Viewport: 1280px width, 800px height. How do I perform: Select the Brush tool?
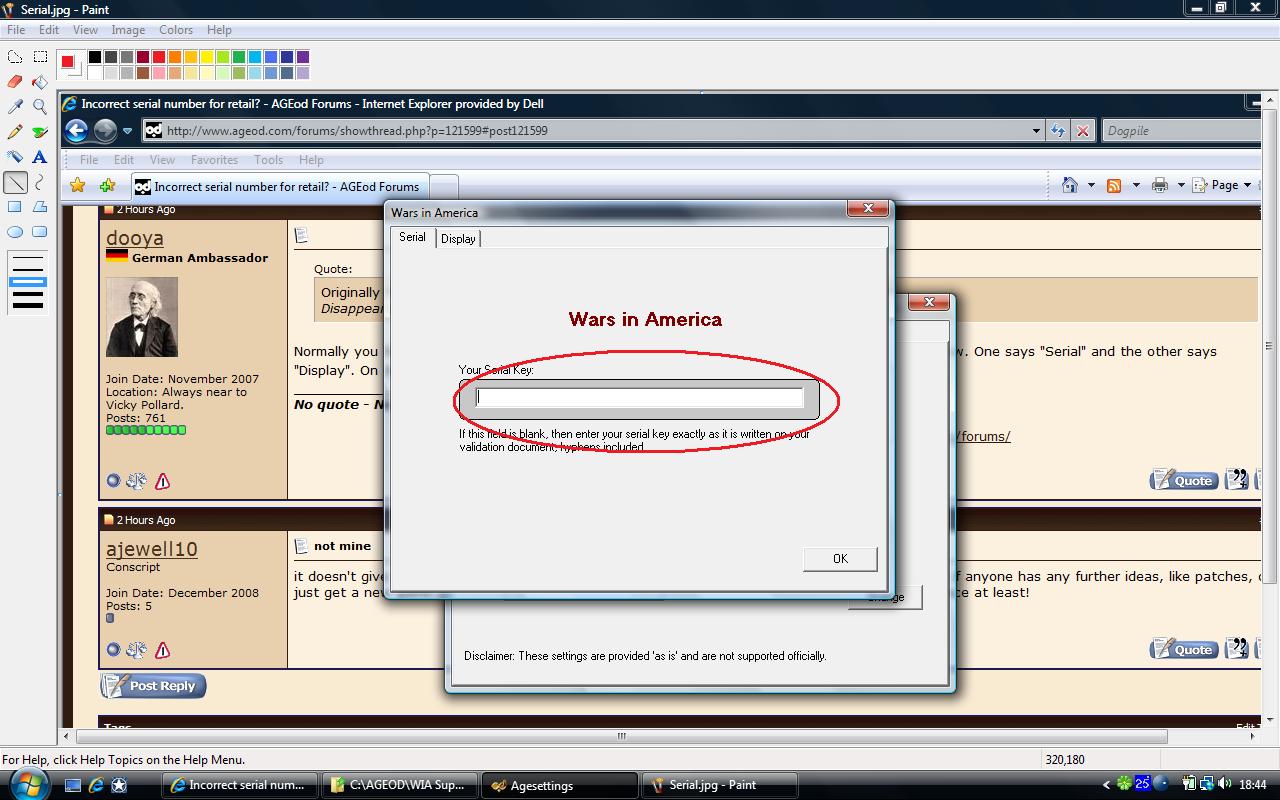click(40, 132)
